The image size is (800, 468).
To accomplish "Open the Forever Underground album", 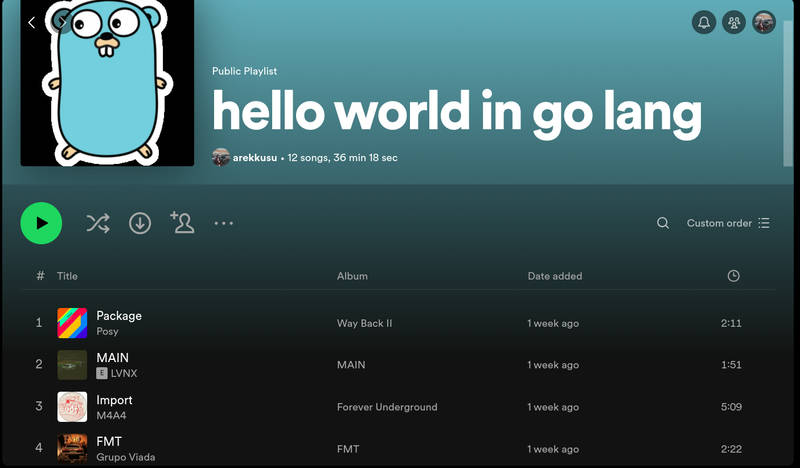I will (x=387, y=407).
